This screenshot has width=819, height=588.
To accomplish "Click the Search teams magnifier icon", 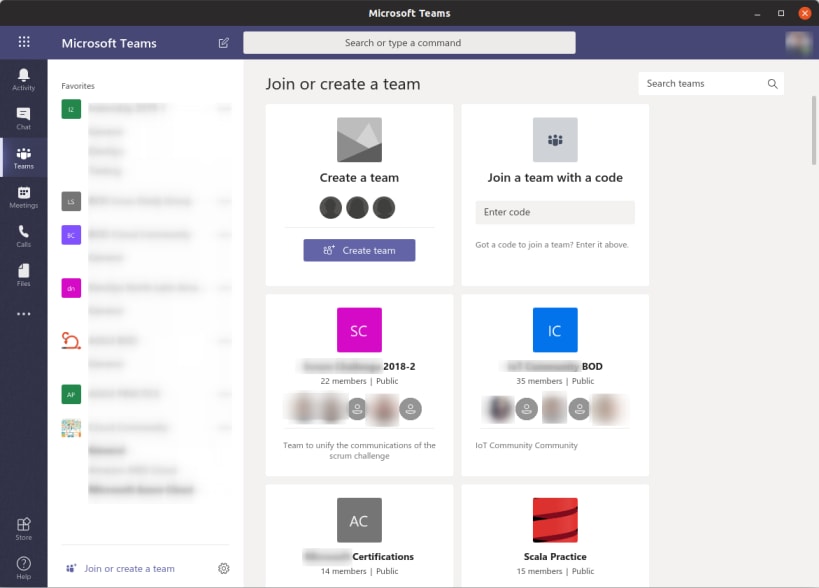I will [x=773, y=84].
